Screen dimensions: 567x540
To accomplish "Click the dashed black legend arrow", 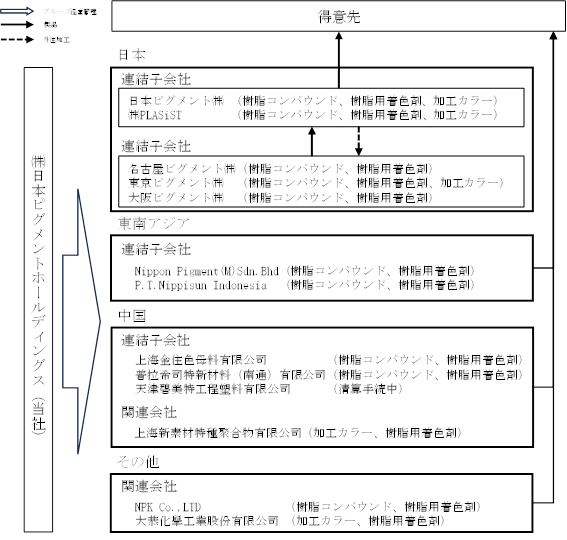I will [17, 39].
